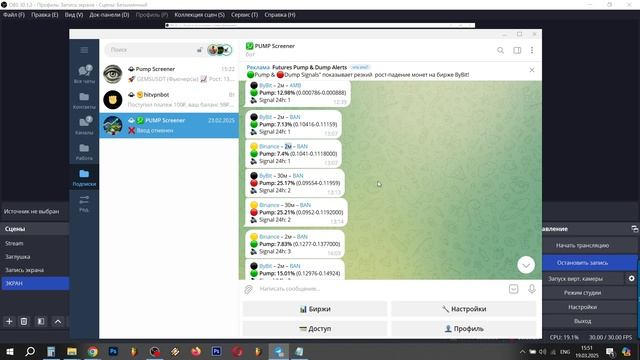
Task: Open virtual camera settings gear icon
Action: (631, 279)
